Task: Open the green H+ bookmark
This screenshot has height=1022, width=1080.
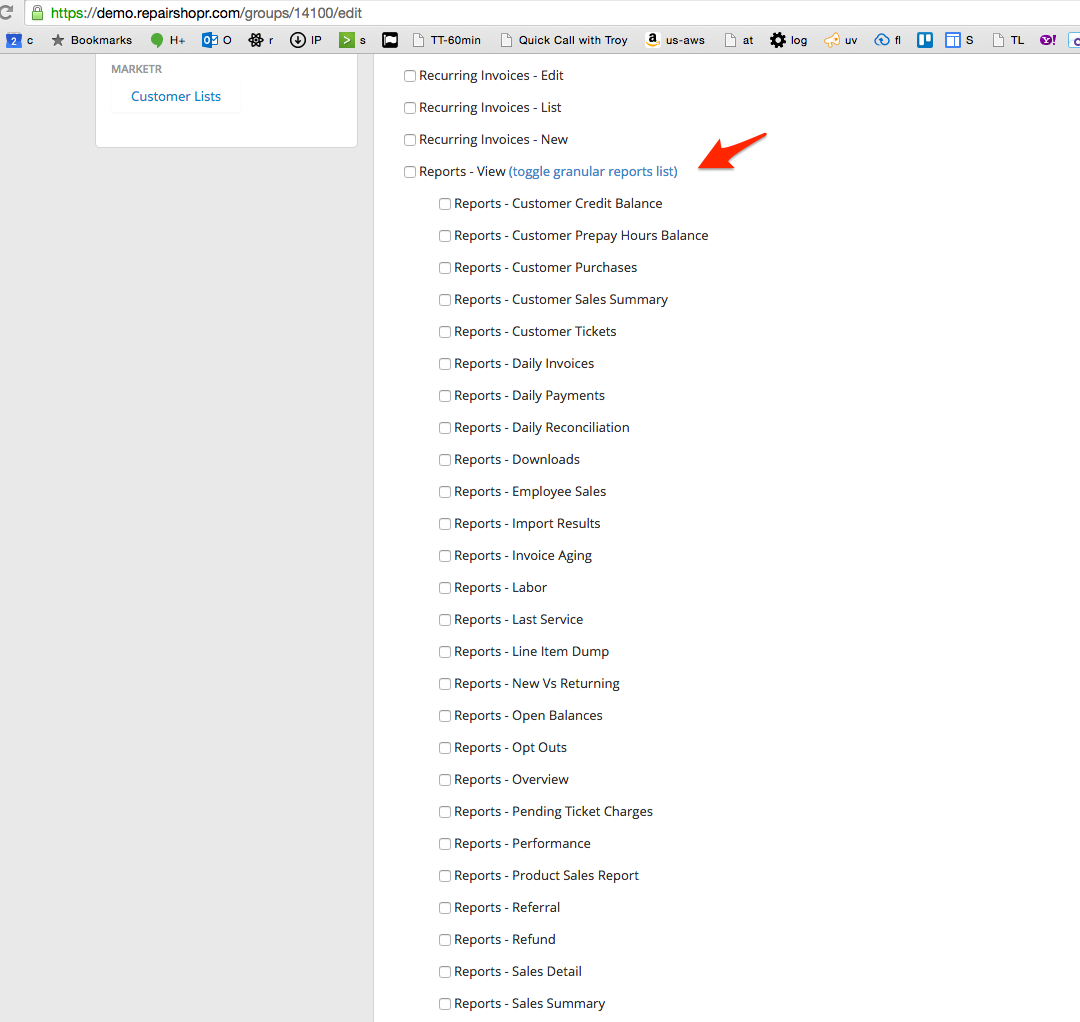Action: [x=167, y=40]
